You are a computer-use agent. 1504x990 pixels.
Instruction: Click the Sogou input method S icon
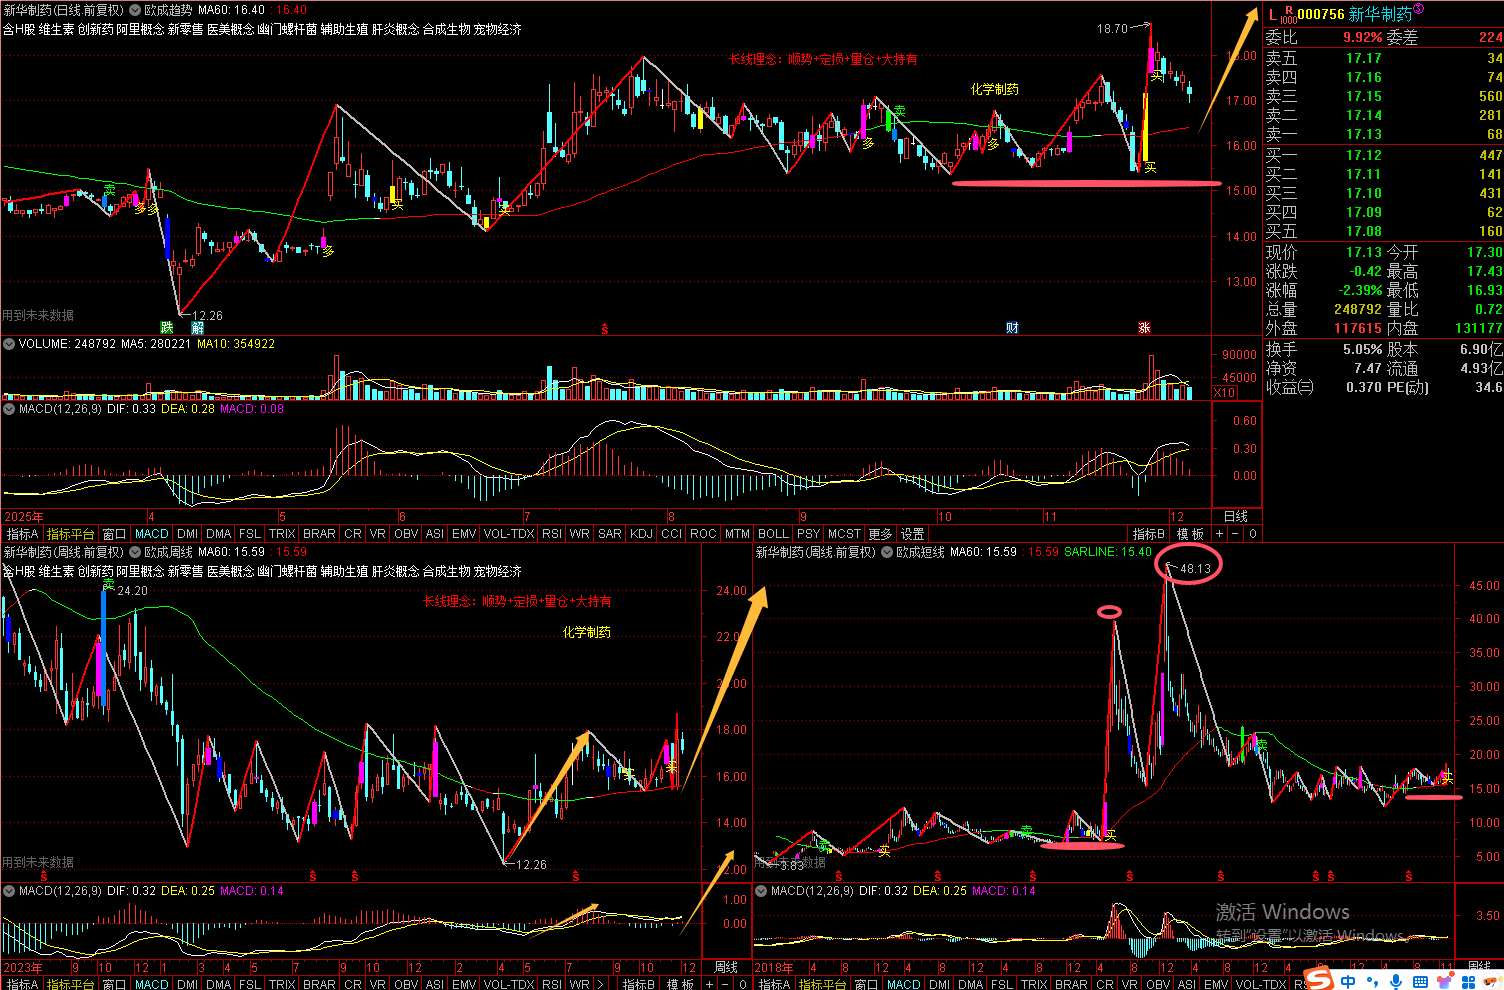click(1318, 978)
